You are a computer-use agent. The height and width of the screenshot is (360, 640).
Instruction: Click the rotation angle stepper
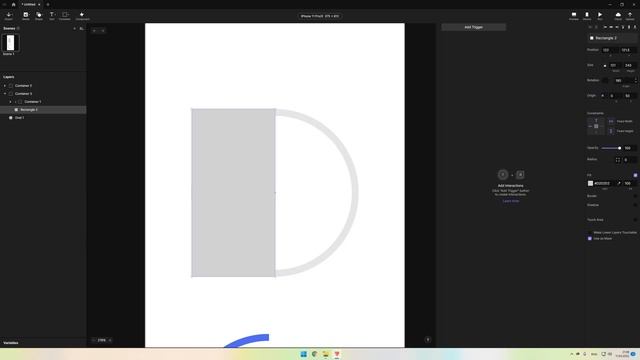tap(636, 80)
